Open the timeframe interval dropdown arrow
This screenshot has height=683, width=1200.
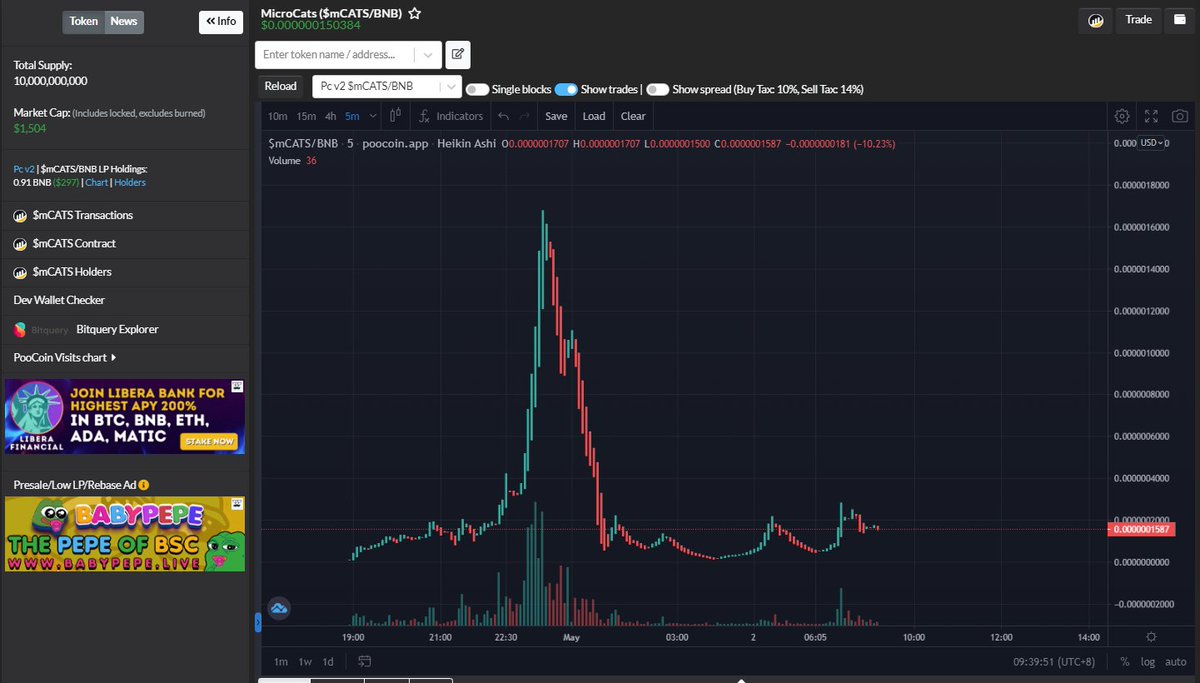pos(373,116)
